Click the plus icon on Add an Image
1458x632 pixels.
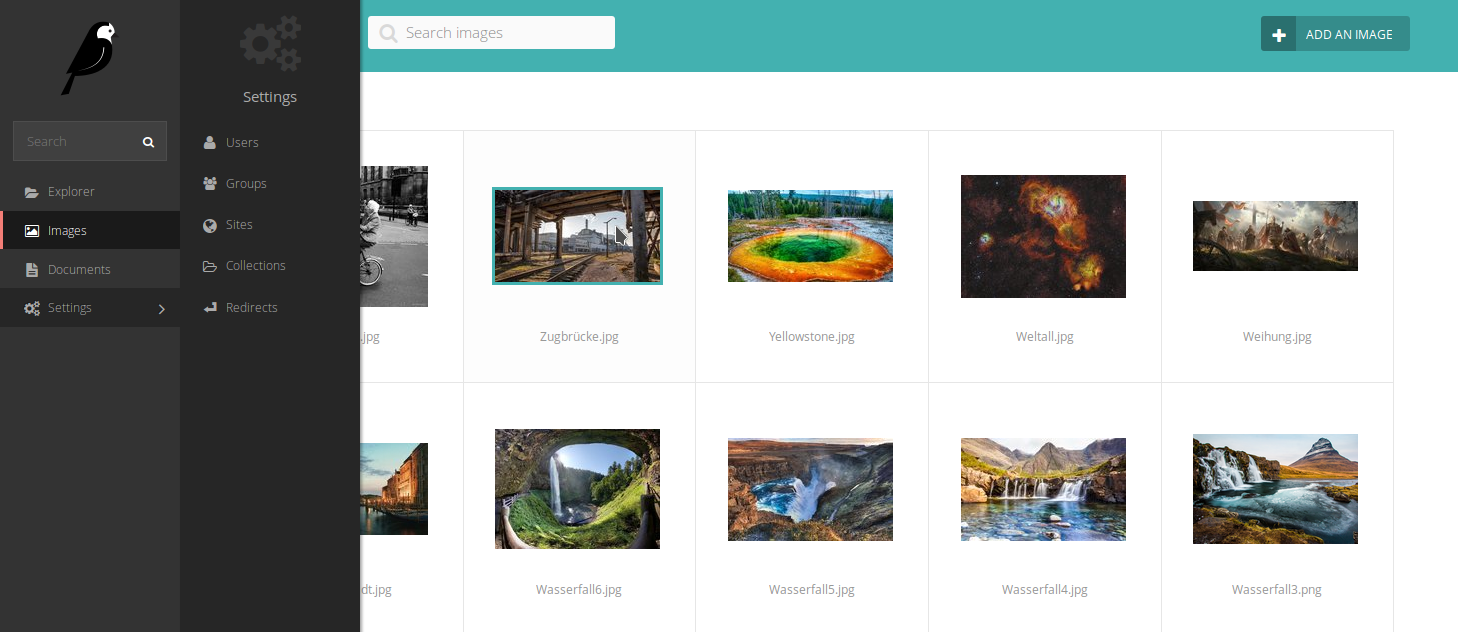click(x=1278, y=34)
